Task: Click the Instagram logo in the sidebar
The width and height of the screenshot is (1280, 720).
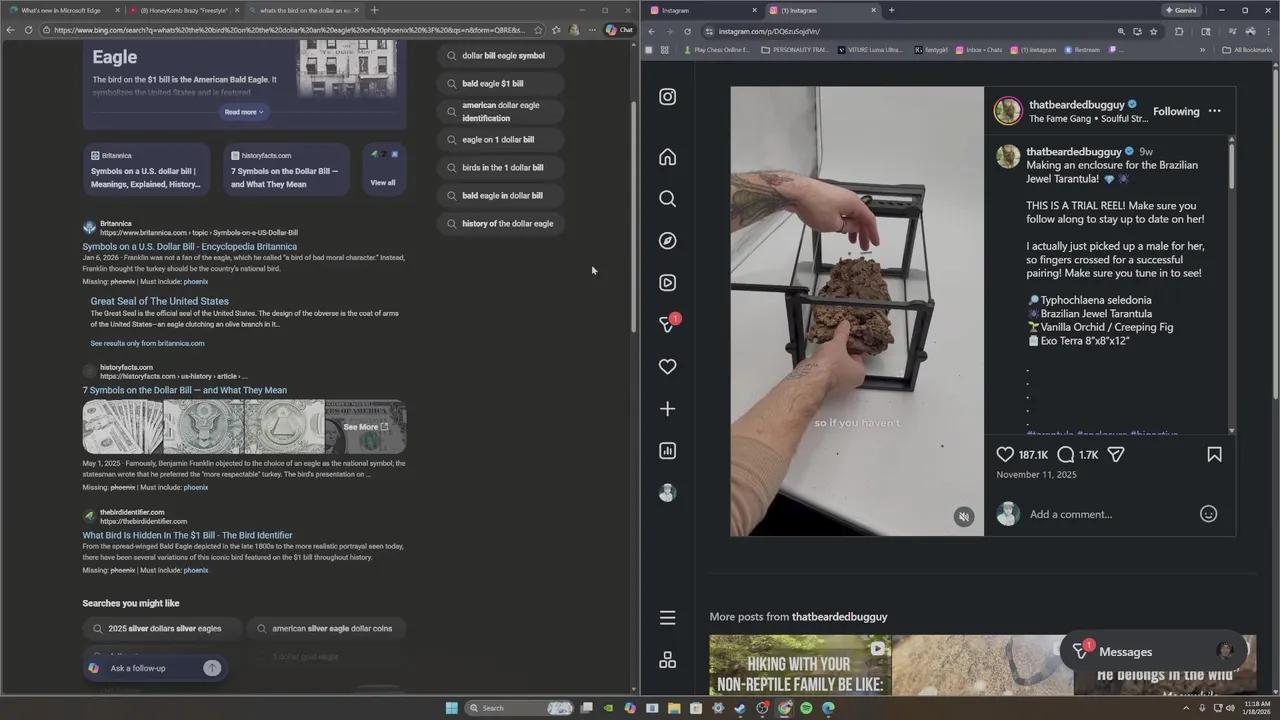Action: (667, 97)
